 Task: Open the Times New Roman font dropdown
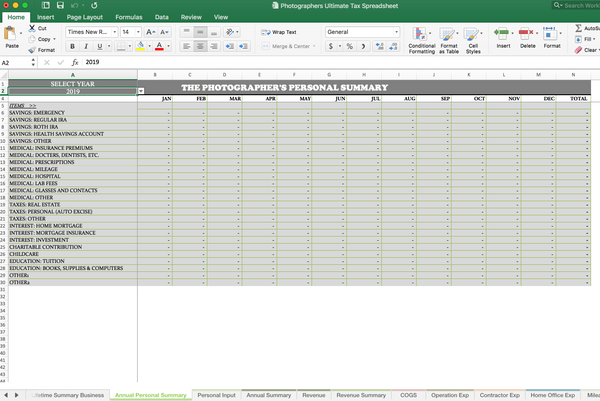click(x=114, y=32)
